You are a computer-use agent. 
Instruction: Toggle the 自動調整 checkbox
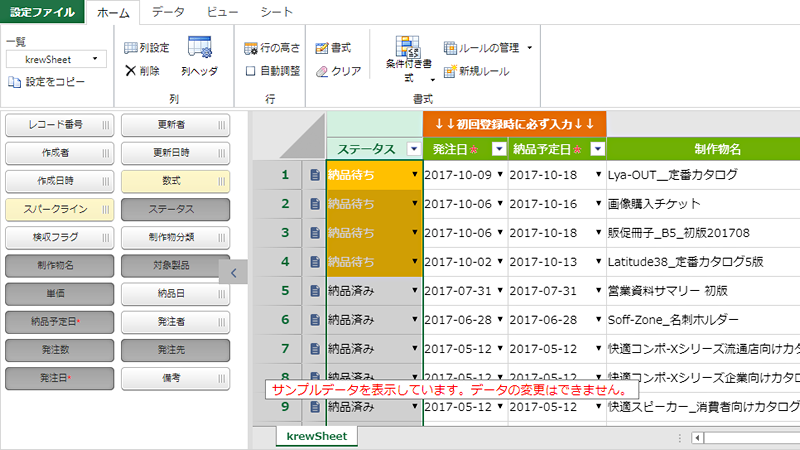point(251,71)
